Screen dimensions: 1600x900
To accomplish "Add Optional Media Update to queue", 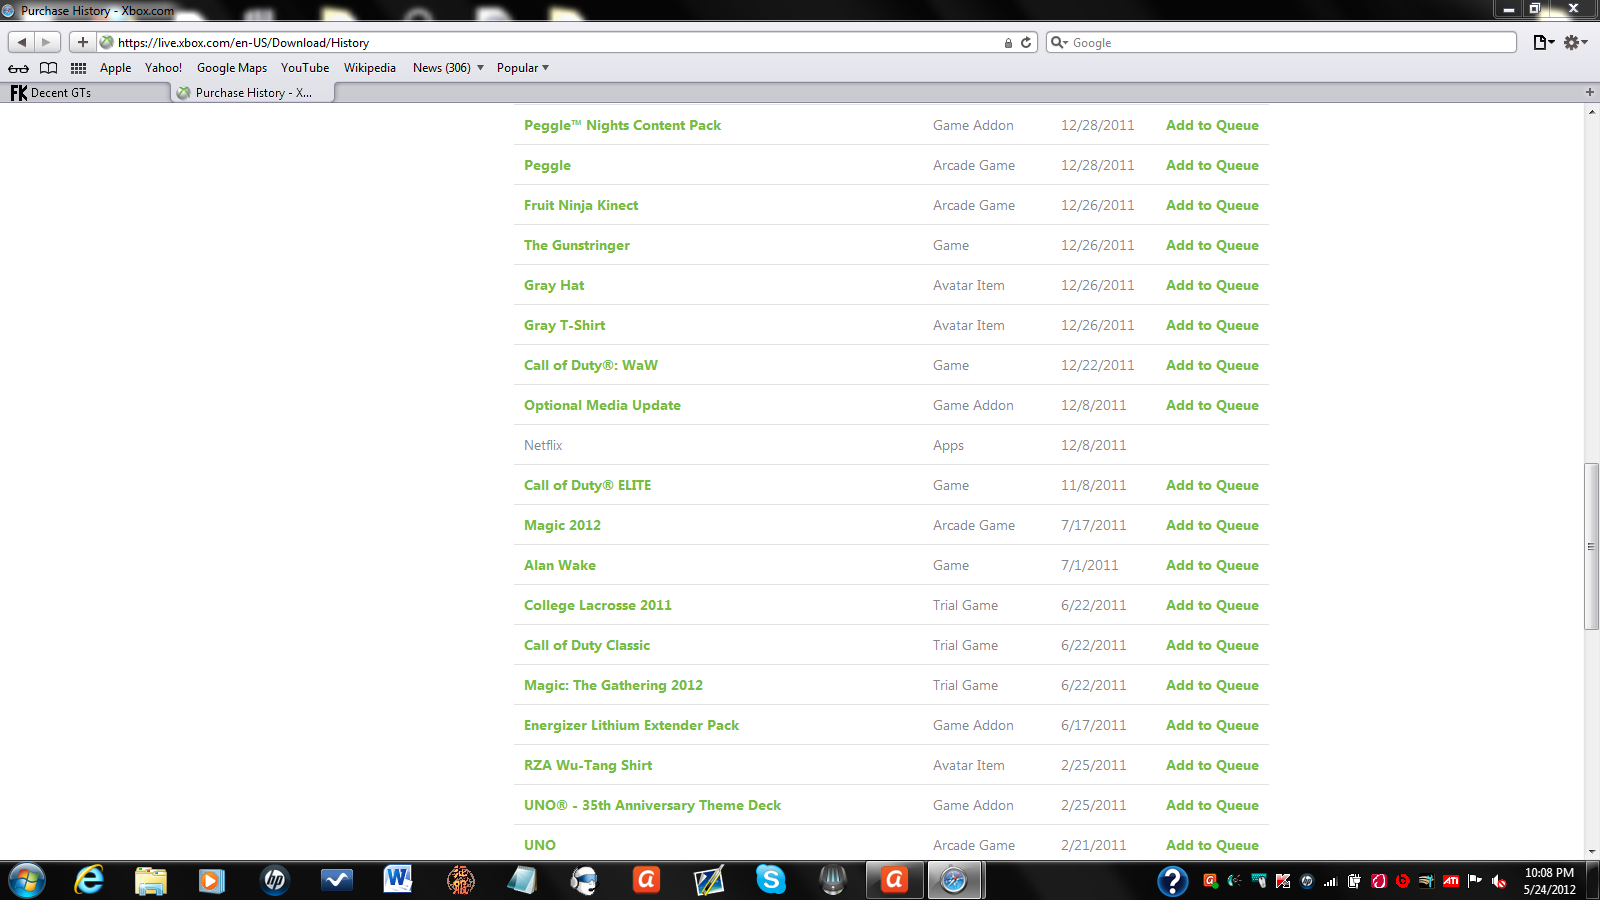I will click(1212, 405).
